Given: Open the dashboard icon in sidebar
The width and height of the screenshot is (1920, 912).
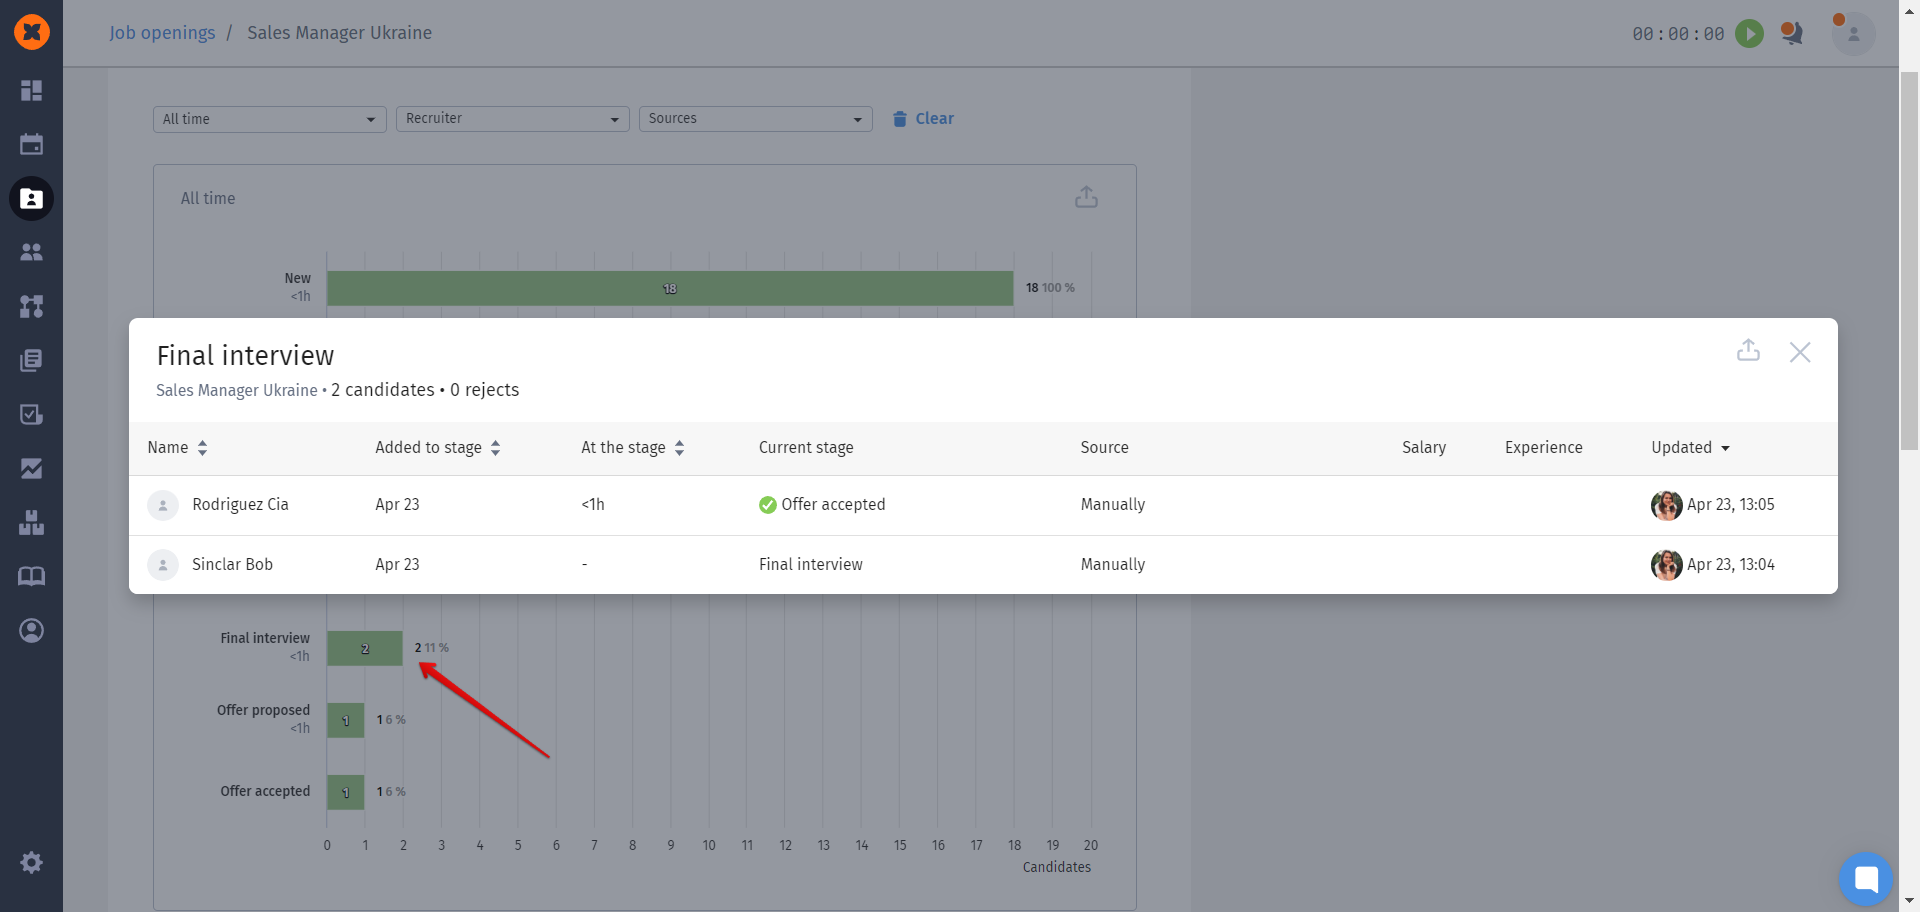Looking at the screenshot, I should pos(32,91).
